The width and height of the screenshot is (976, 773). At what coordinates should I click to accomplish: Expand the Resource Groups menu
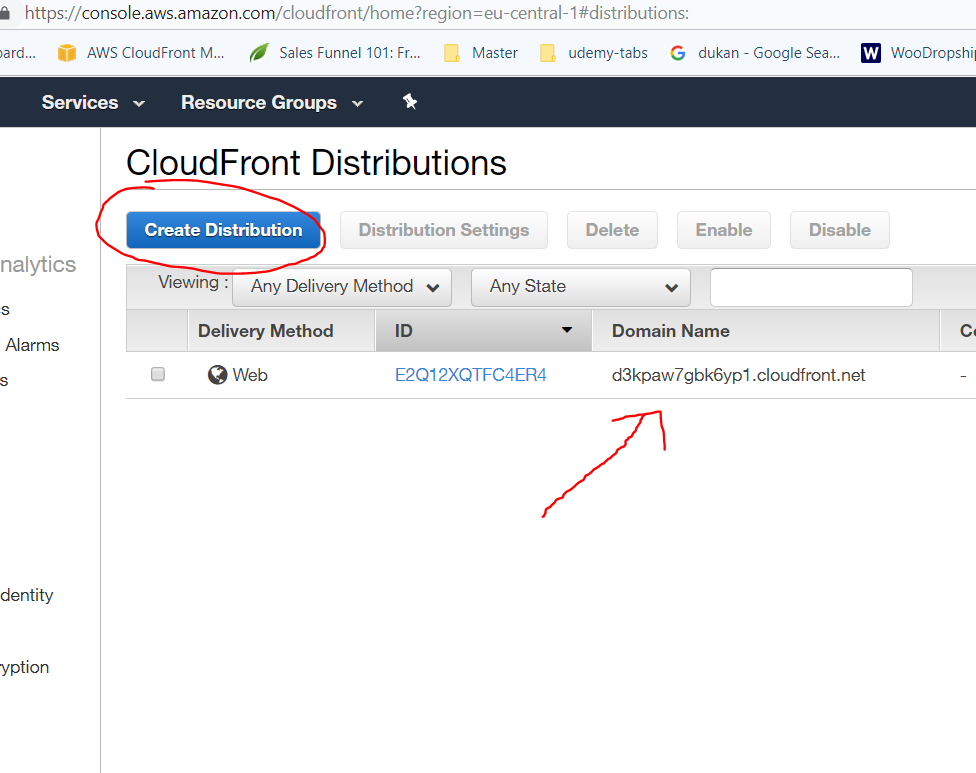[x=271, y=103]
